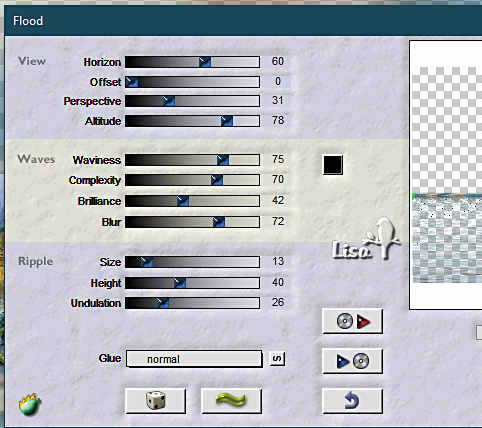Click the Altitude slider track
The image size is (482, 428).
(192, 121)
